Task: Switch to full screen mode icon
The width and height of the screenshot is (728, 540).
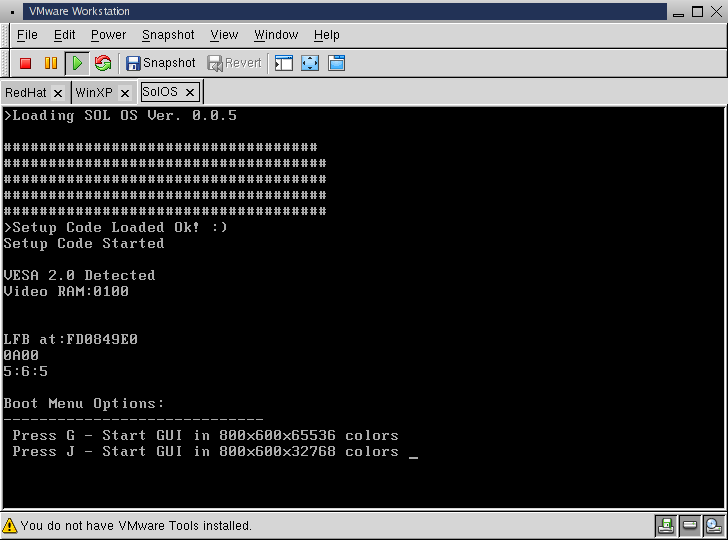Action: [x=310, y=63]
